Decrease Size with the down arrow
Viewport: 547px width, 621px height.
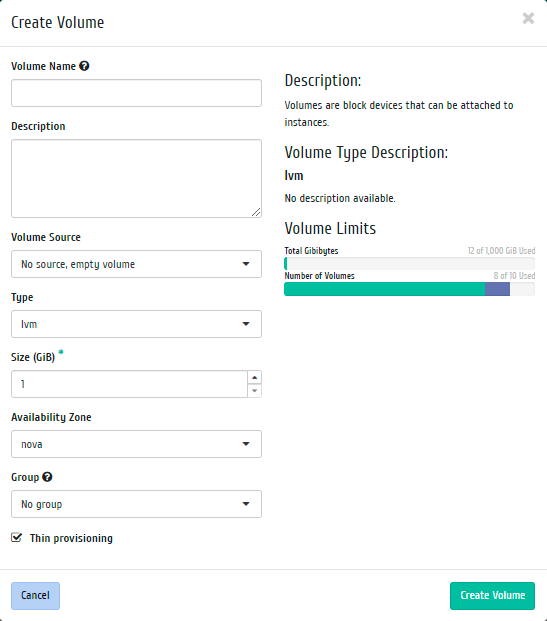point(255,391)
